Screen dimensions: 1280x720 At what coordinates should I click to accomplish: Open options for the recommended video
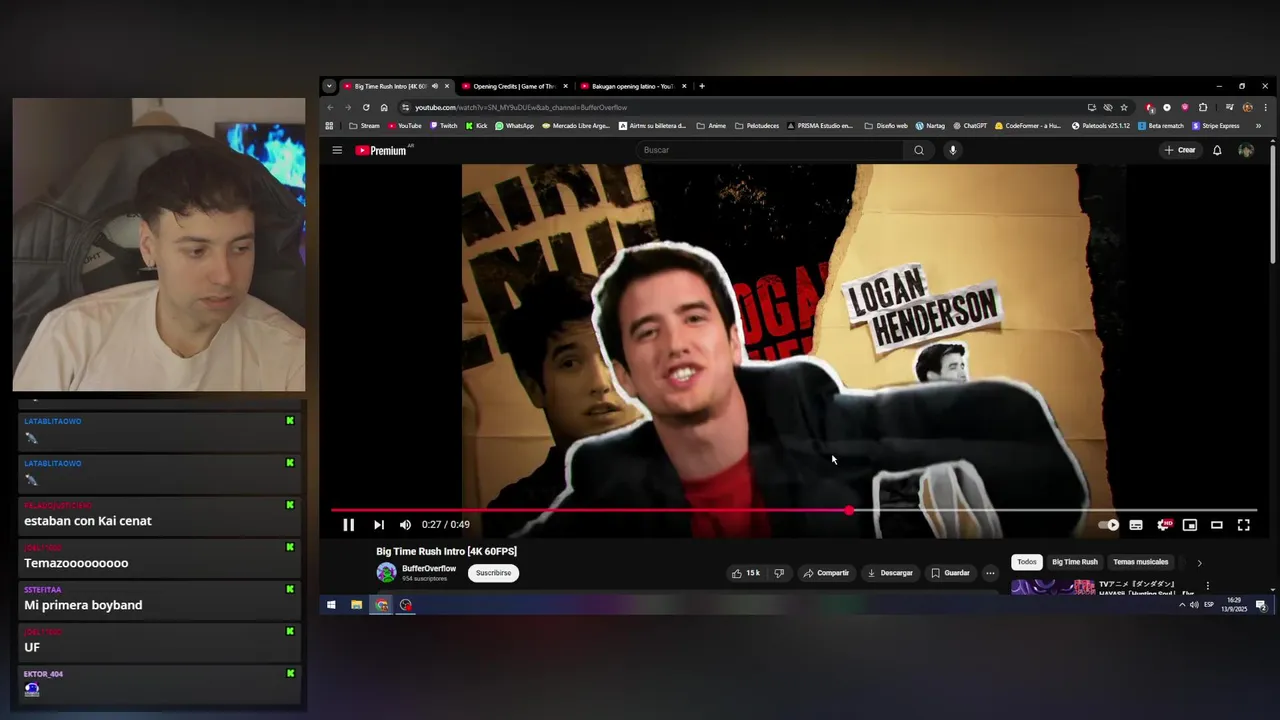[1207, 586]
